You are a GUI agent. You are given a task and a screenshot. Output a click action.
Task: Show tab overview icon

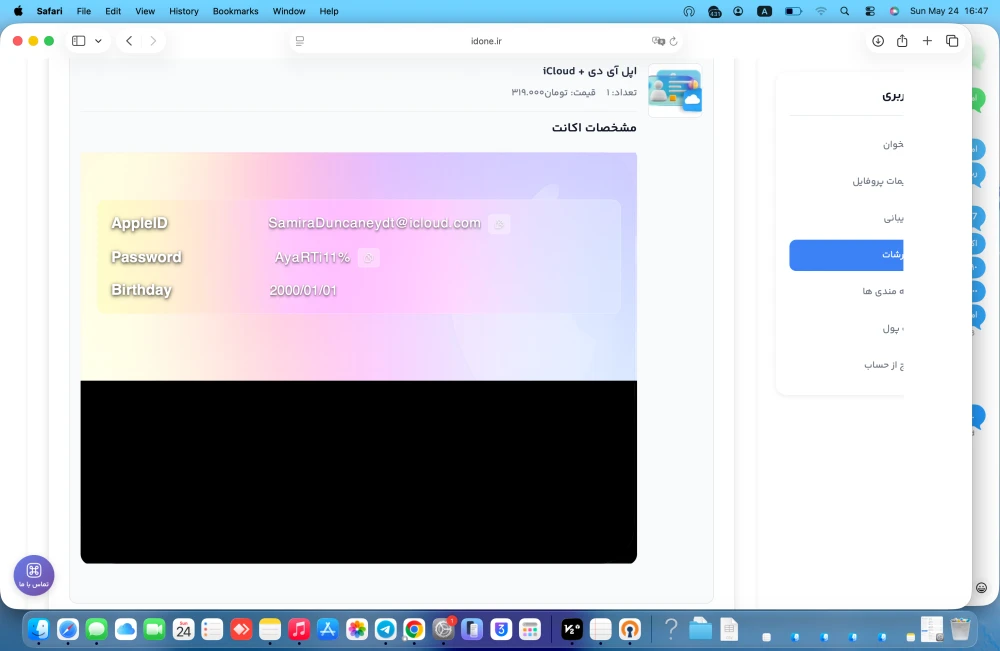(x=952, y=41)
